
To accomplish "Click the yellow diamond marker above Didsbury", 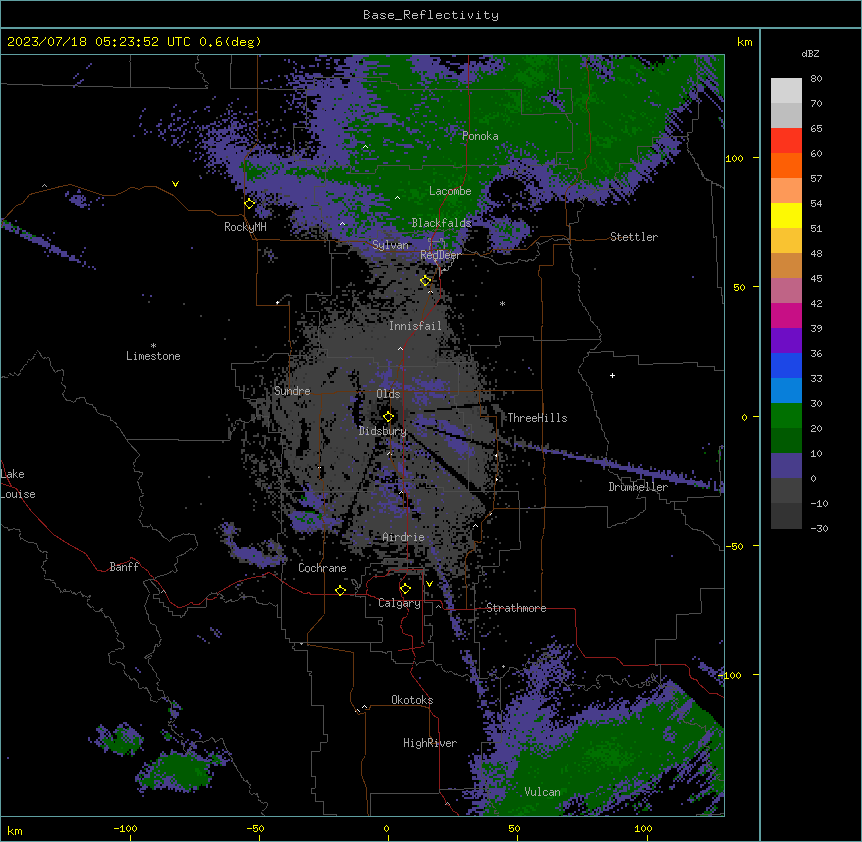I will point(388,417).
